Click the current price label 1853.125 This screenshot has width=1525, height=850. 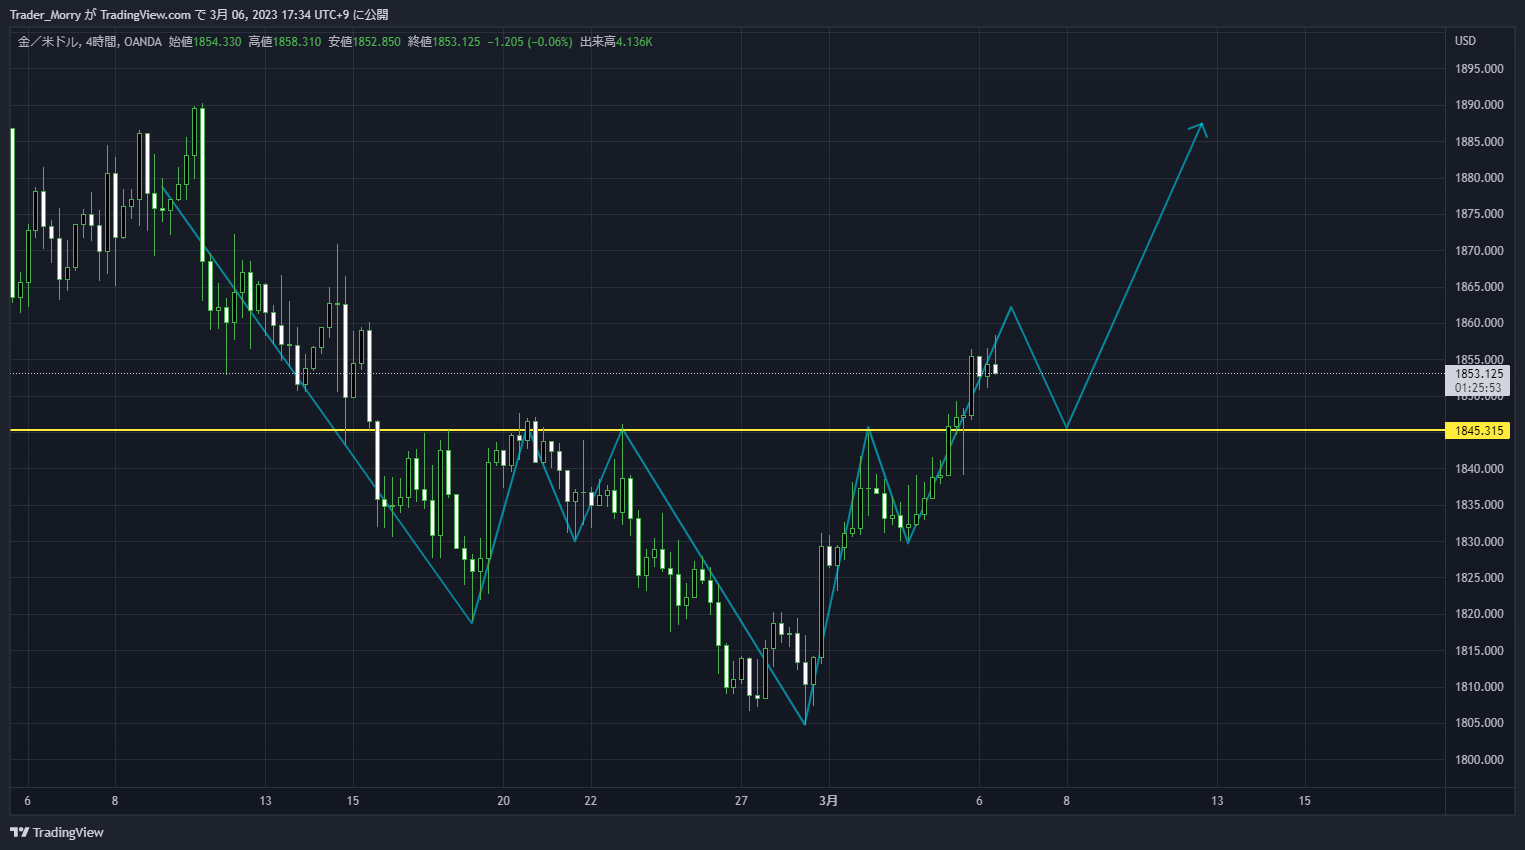coord(1478,374)
